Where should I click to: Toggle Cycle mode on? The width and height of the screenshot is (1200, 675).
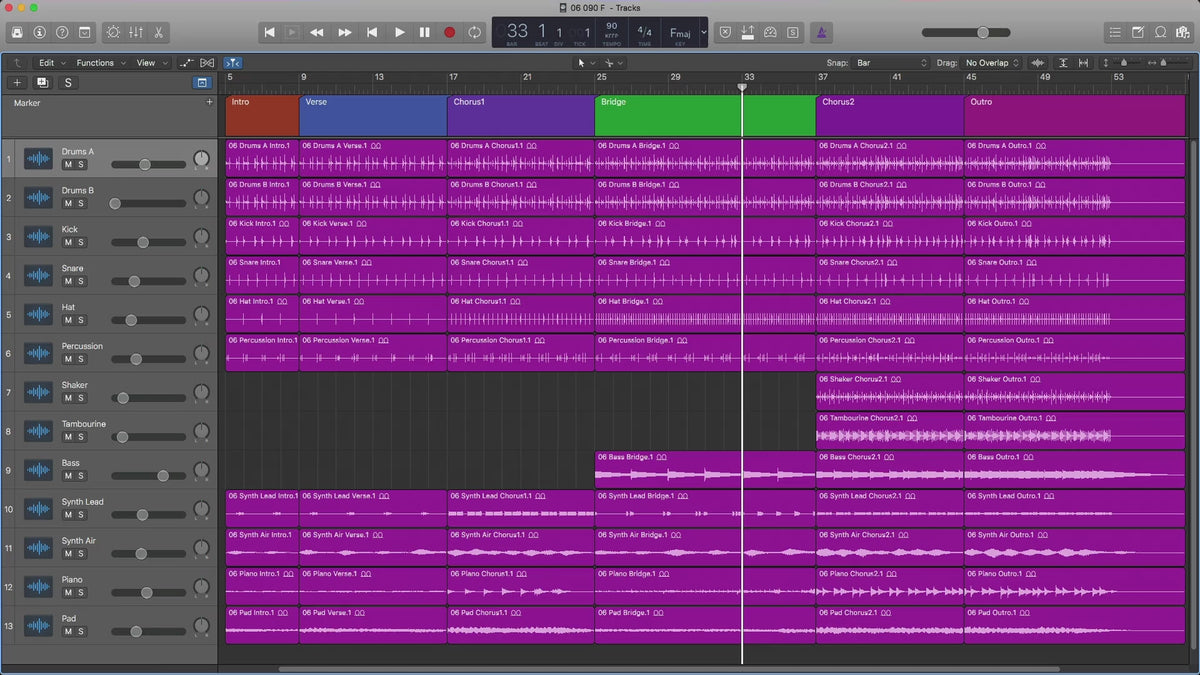coord(474,32)
